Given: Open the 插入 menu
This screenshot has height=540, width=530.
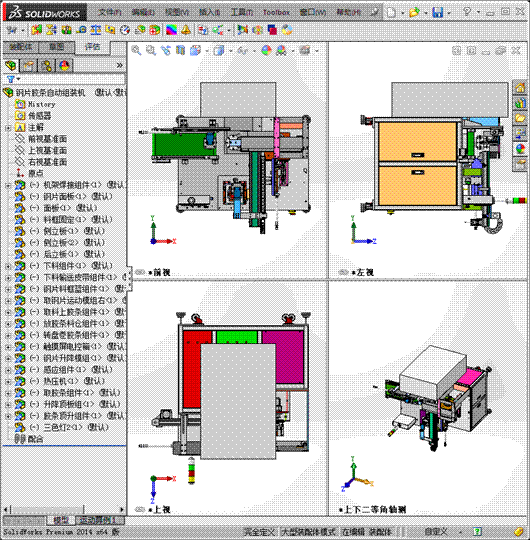Looking at the screenshot, I should point(209,12).
